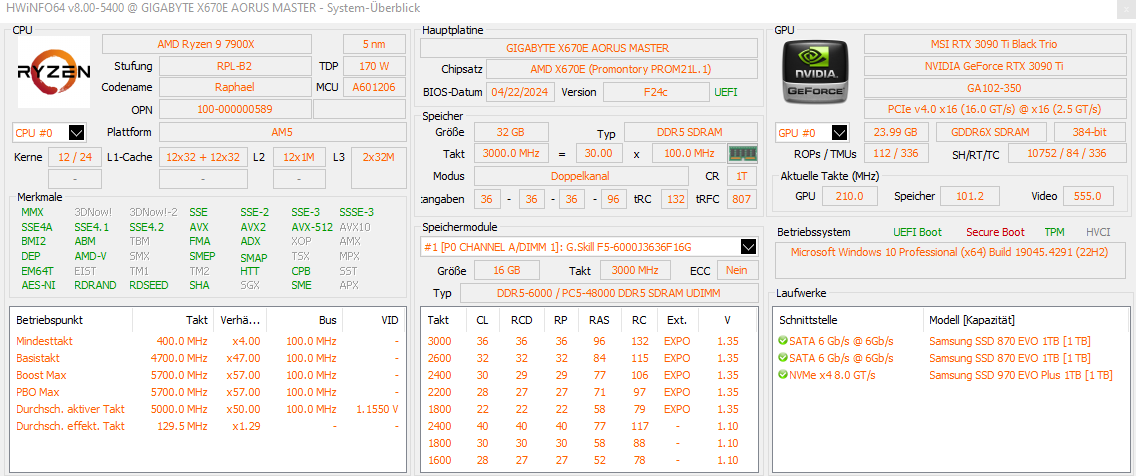Click the memory module icon next to 100.0 MHz
Image resolution: width=1136 pixels, height=476 pixels.
pyautogui.click(x=742, y=154)
